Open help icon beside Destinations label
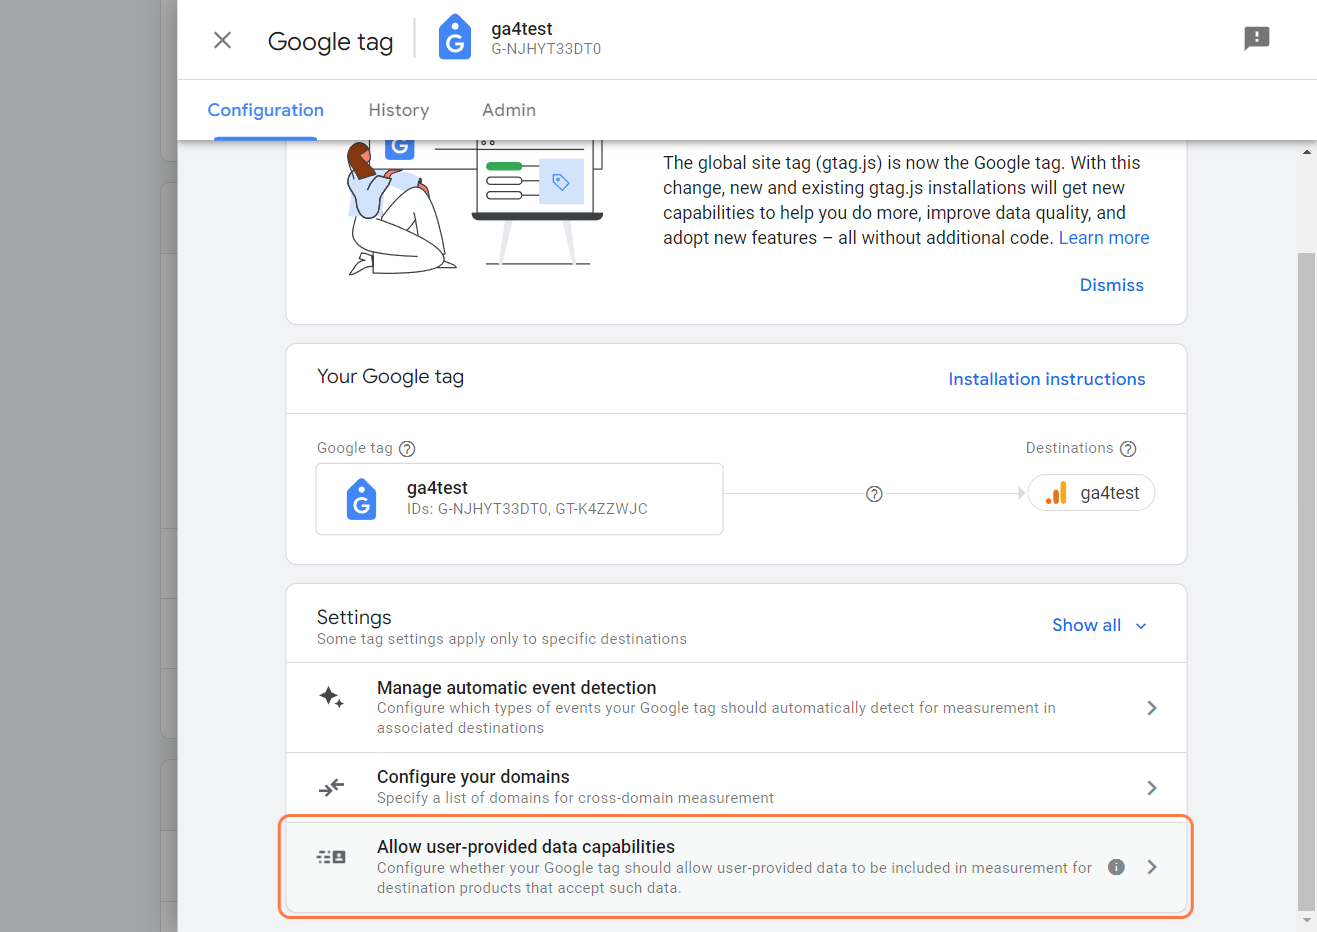This screenshot has width=1317, height=932. 1128,449
